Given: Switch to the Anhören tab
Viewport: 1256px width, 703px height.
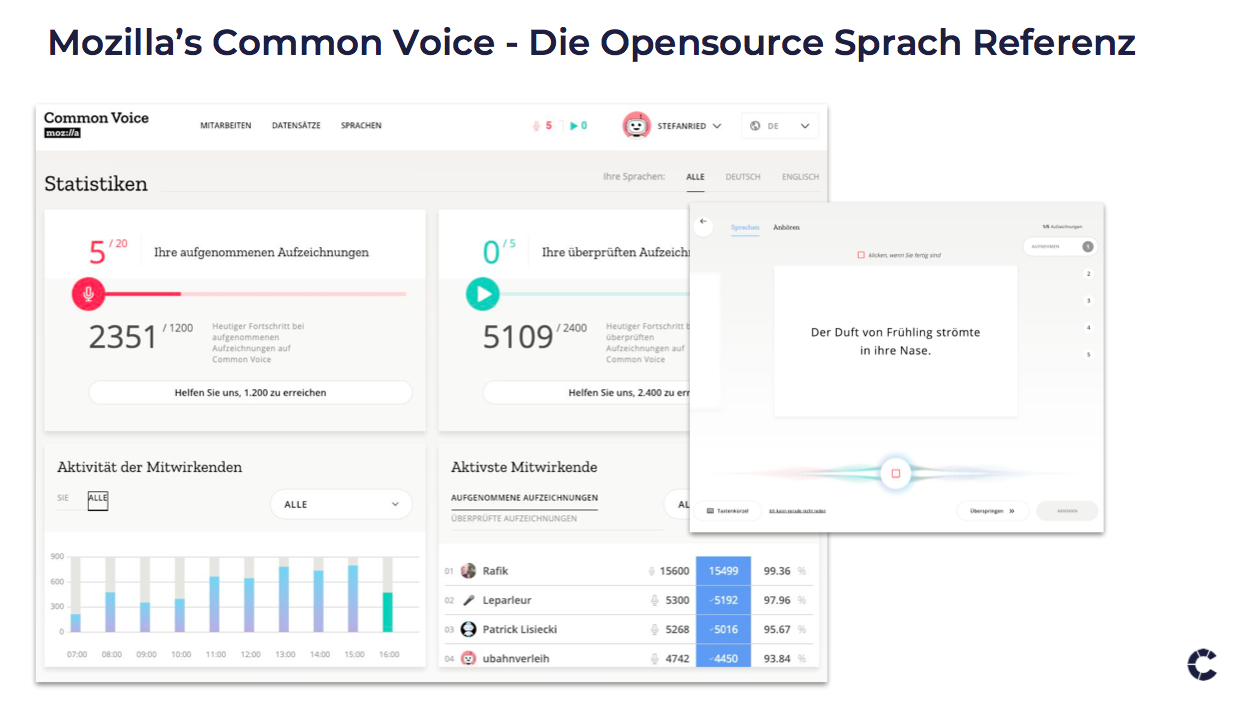Looking at the screenshot, I should click(787, 228).
